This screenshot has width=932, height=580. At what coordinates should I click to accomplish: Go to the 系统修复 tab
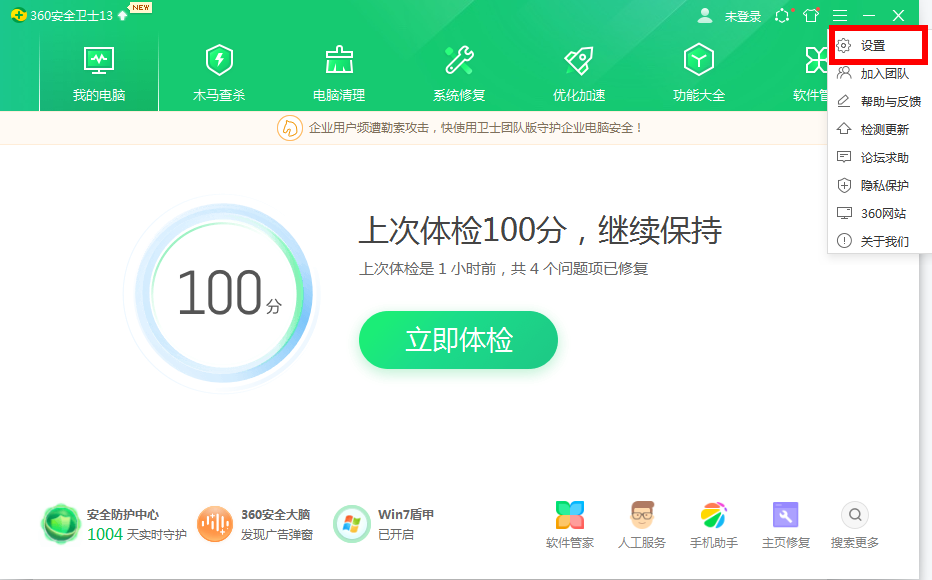(459, 72)
